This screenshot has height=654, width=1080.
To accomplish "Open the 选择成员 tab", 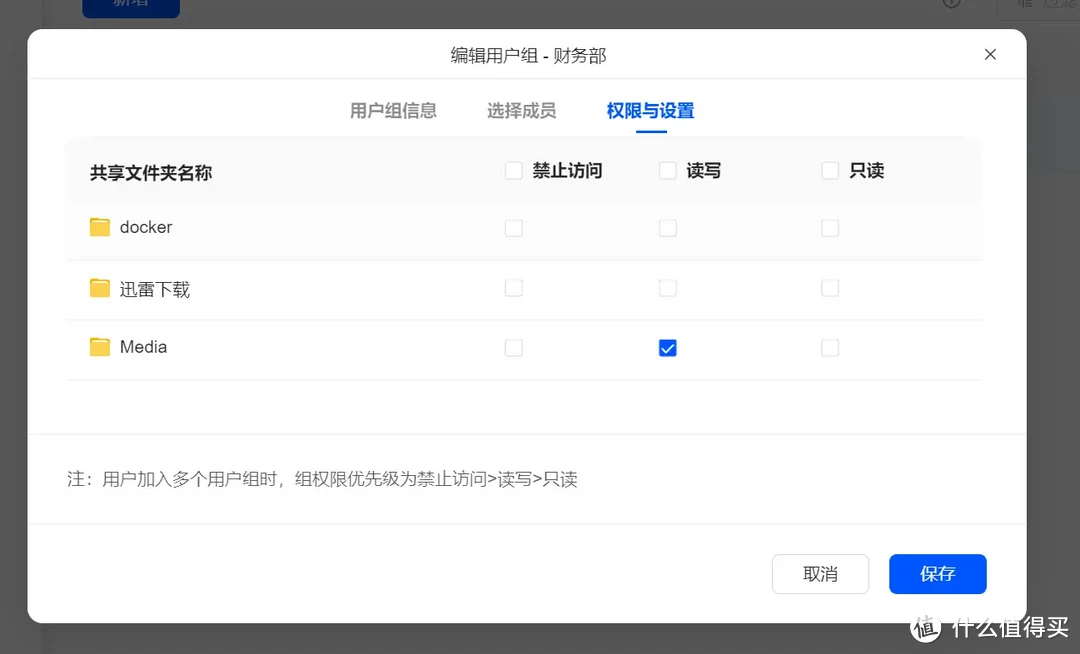I will 521,111.
